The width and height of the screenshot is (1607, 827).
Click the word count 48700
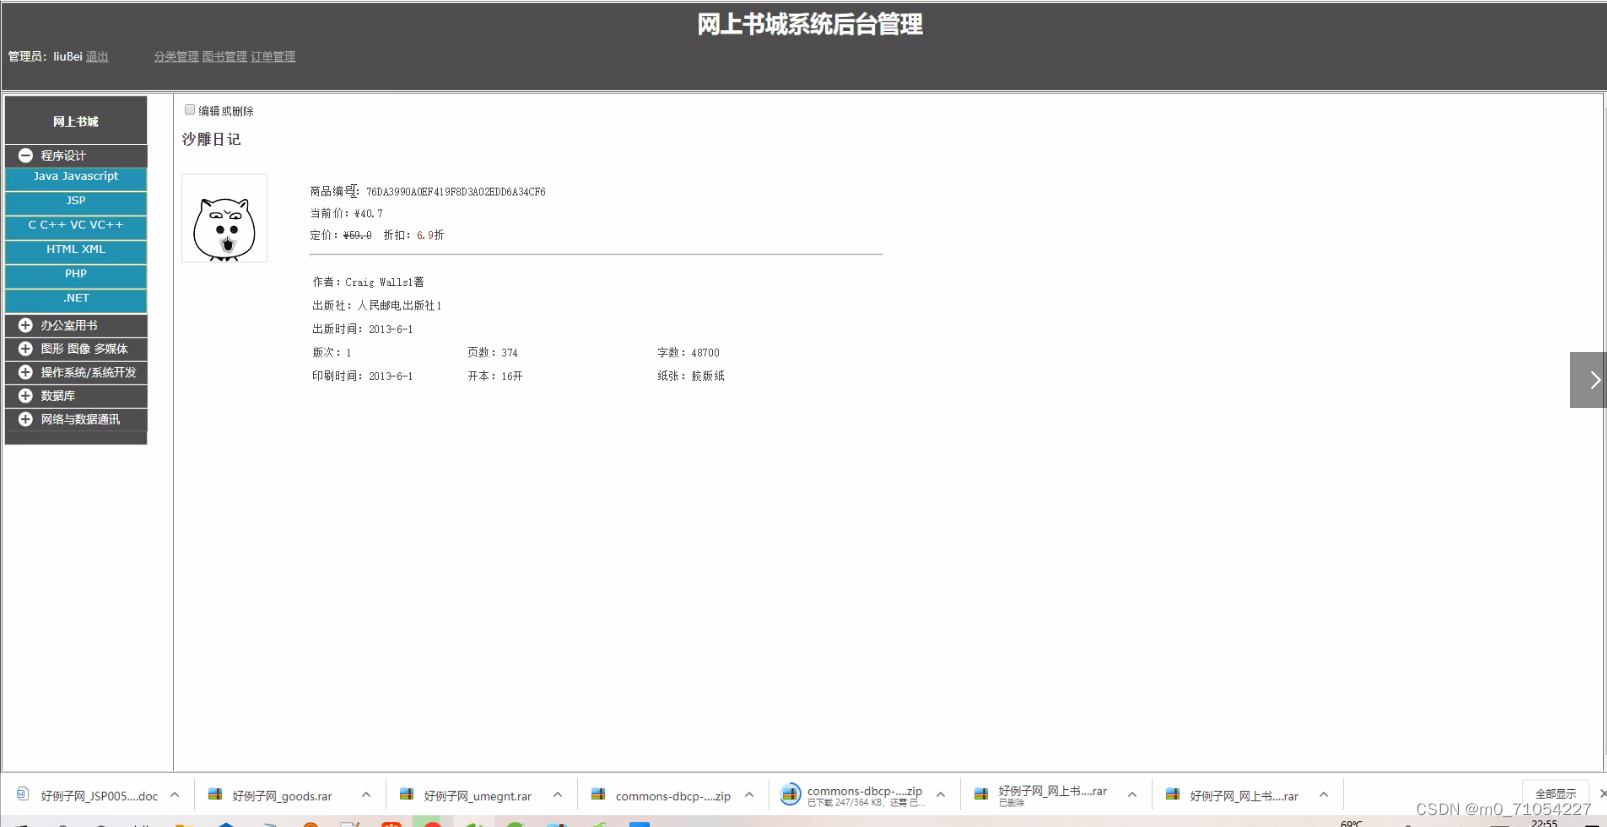705,353
